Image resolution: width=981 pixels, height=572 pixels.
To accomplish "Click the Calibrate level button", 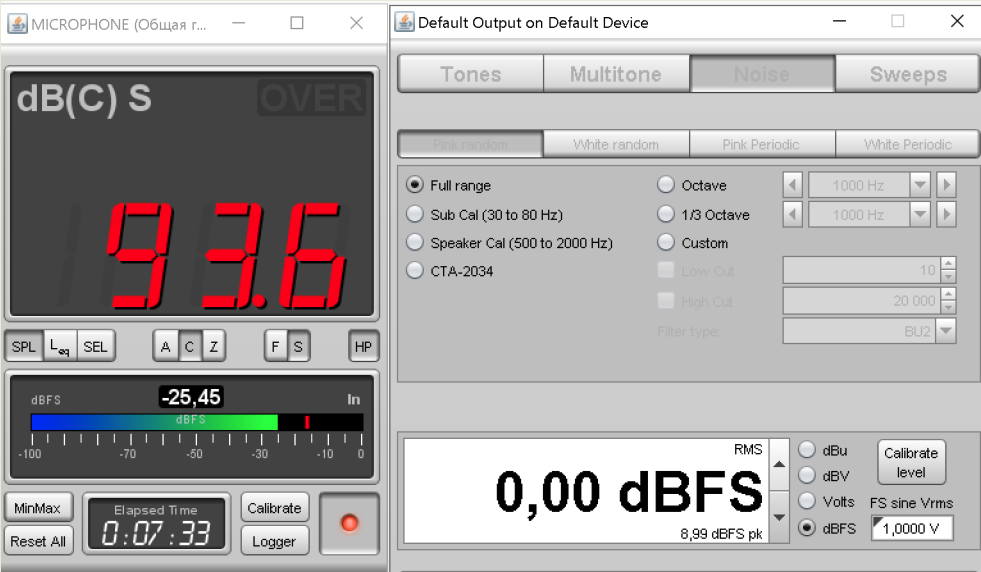I will [910, 462].
